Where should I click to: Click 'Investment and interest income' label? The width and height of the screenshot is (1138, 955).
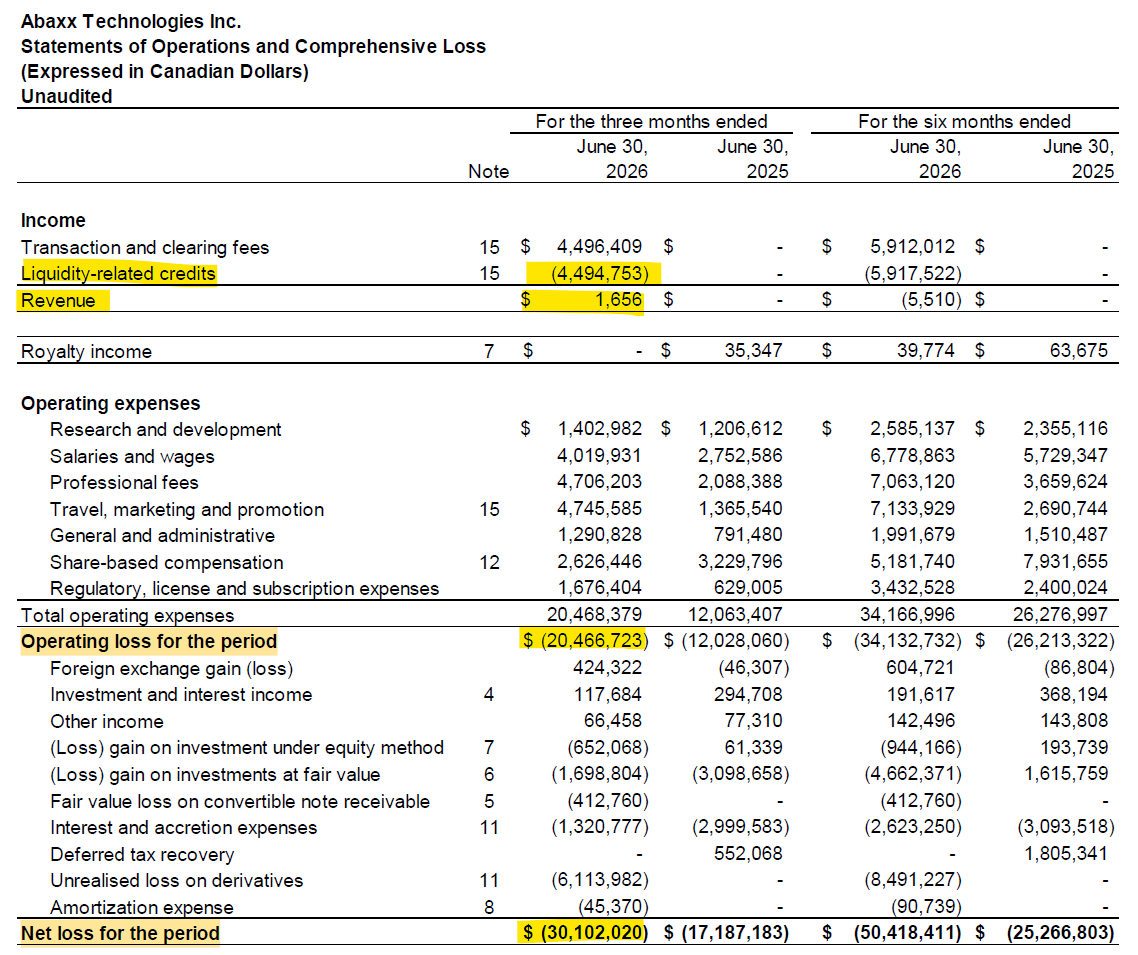coord(181,694)
